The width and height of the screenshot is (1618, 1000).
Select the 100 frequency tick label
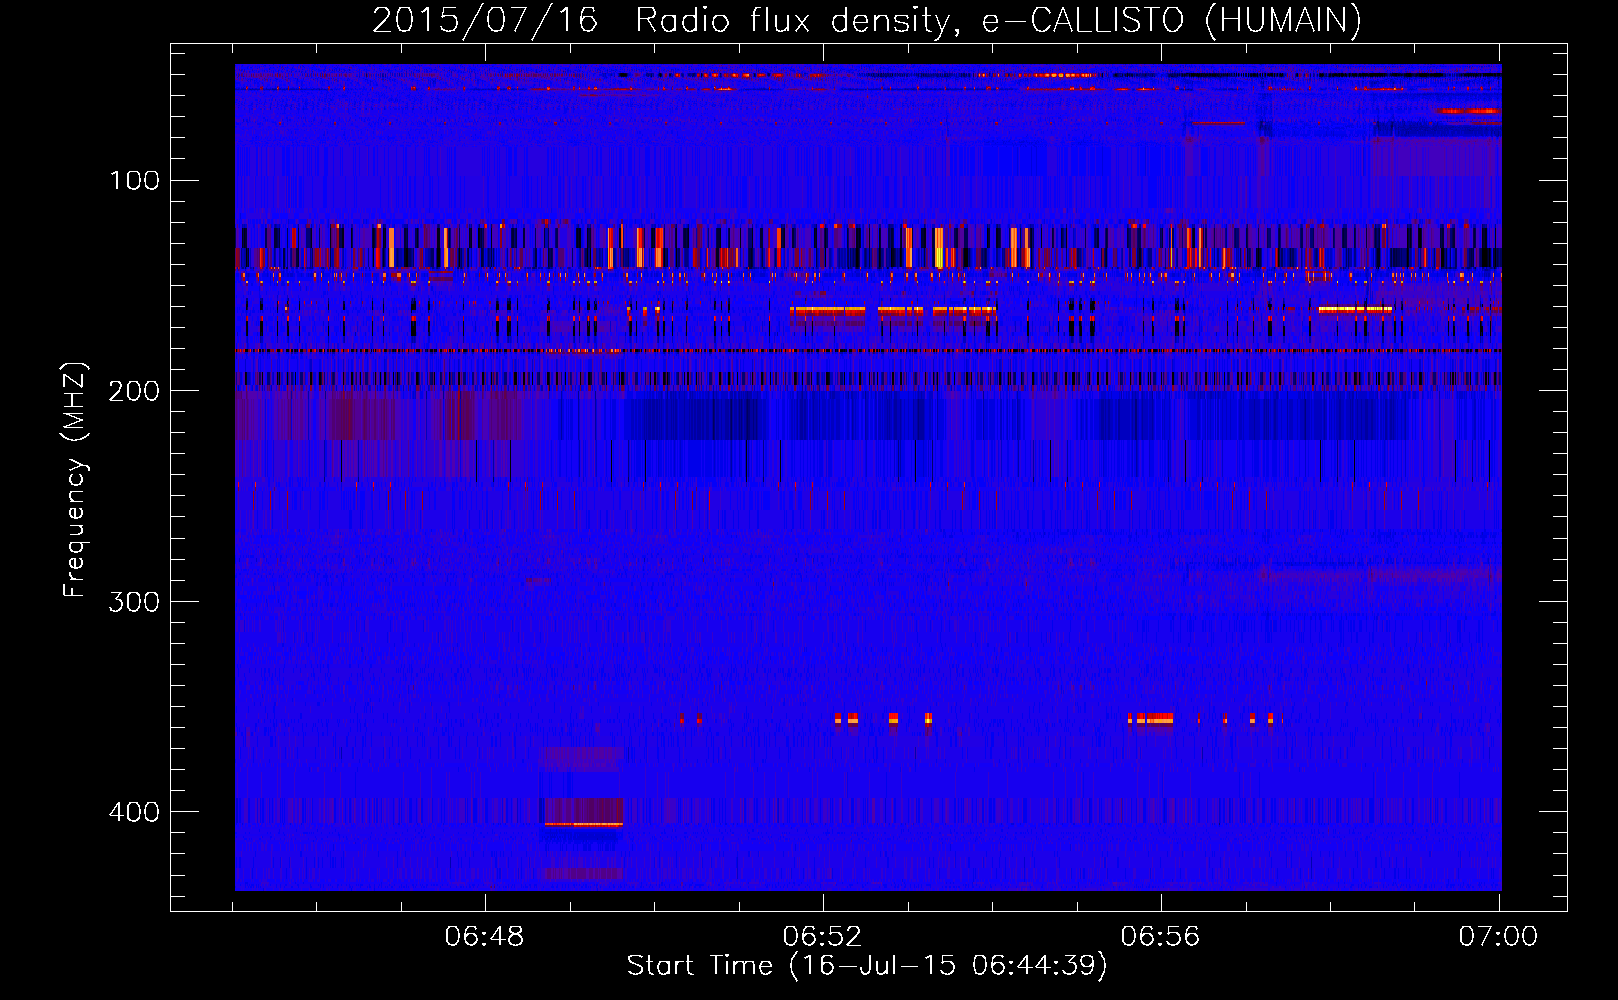135,180
